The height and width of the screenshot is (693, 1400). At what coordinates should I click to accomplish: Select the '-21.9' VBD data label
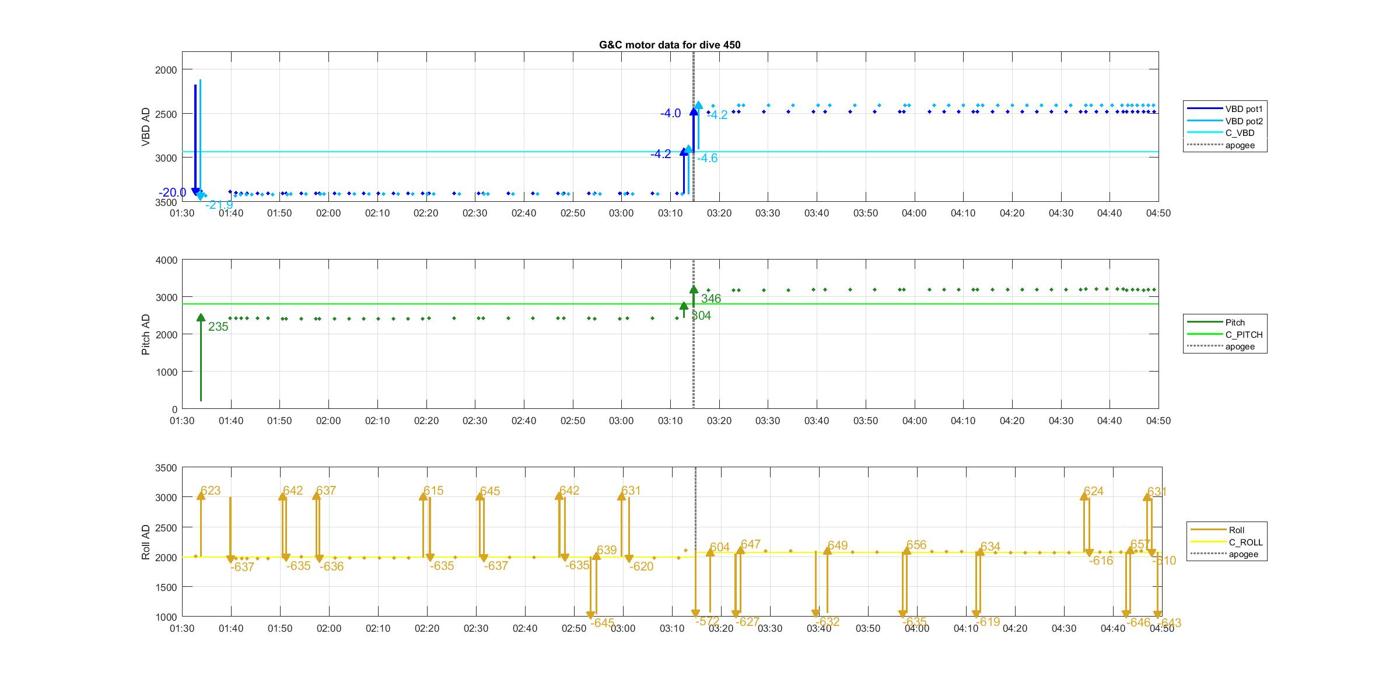(x=219, y=205)
